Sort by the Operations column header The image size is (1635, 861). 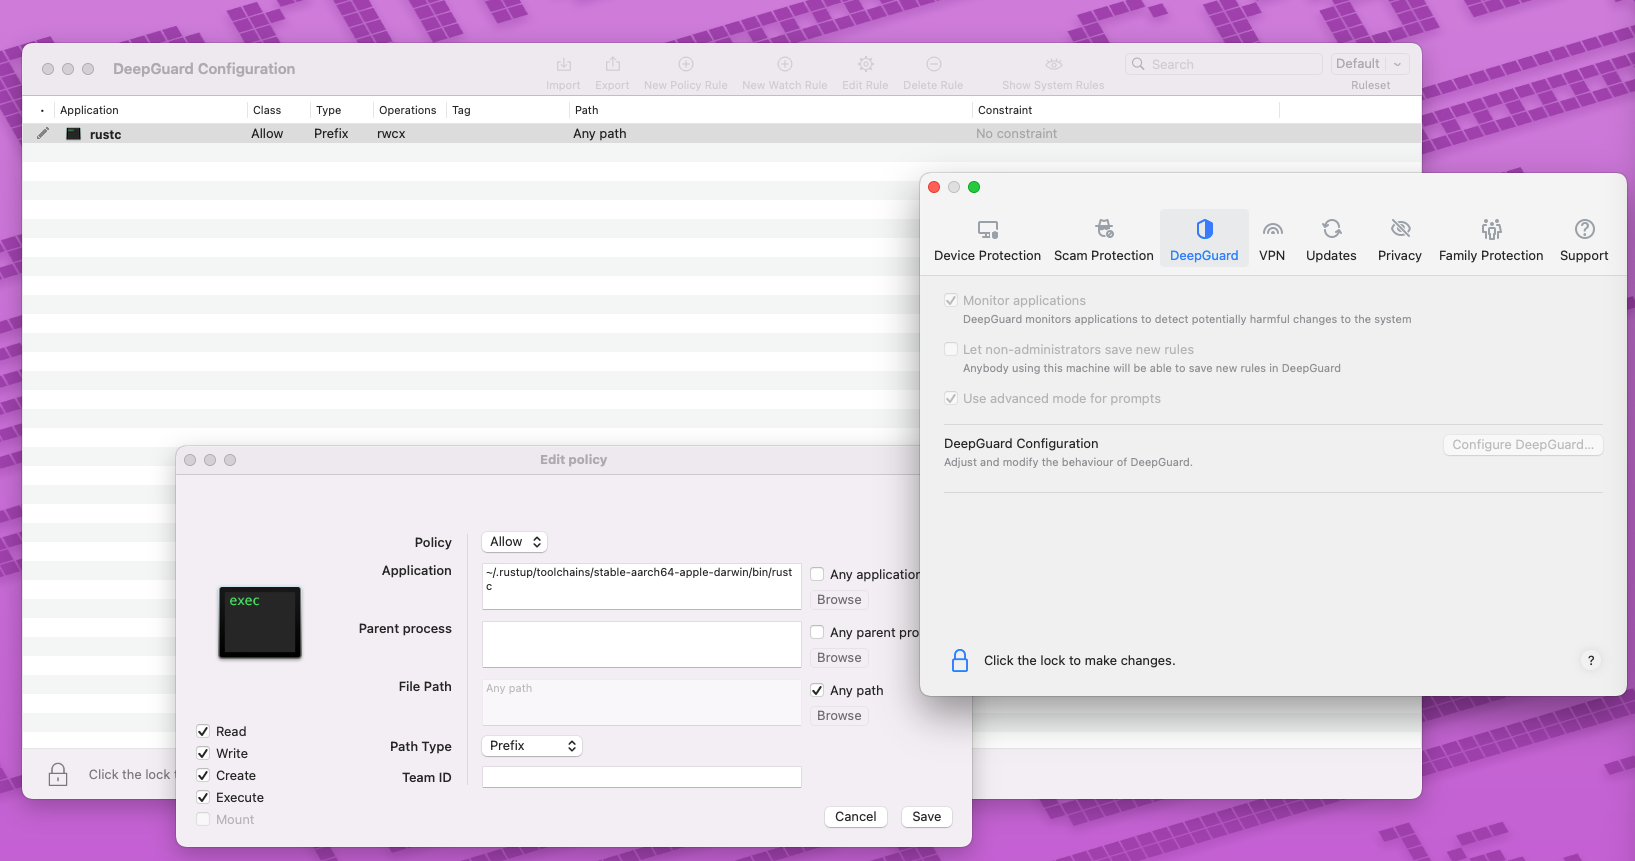(409, 110)
